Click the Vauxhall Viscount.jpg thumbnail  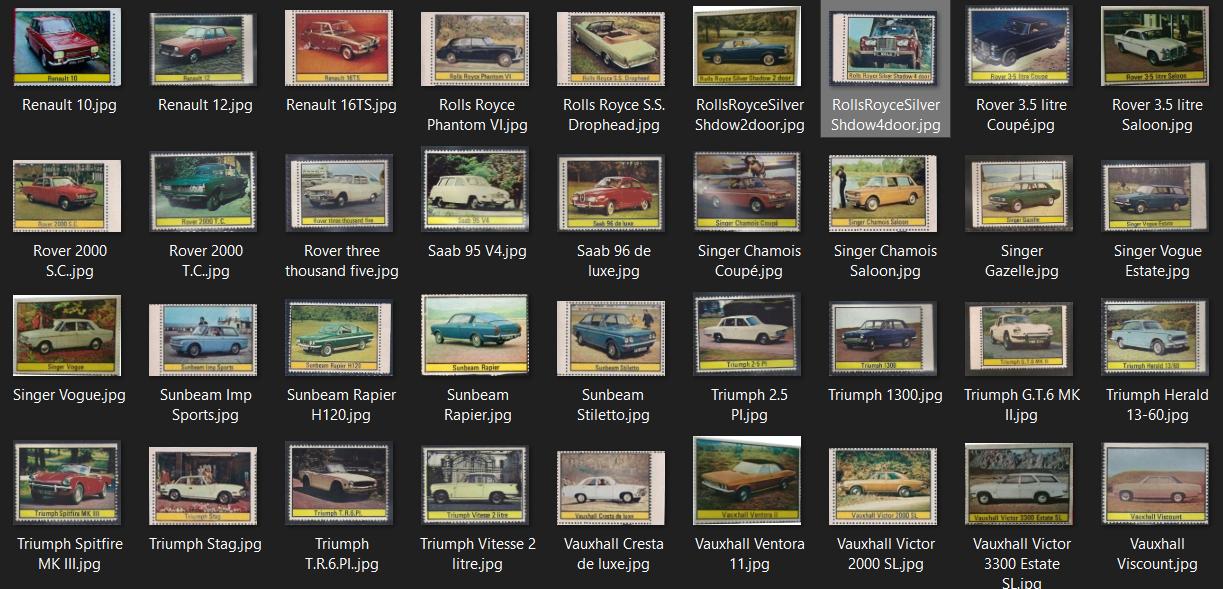[1155, 484]
